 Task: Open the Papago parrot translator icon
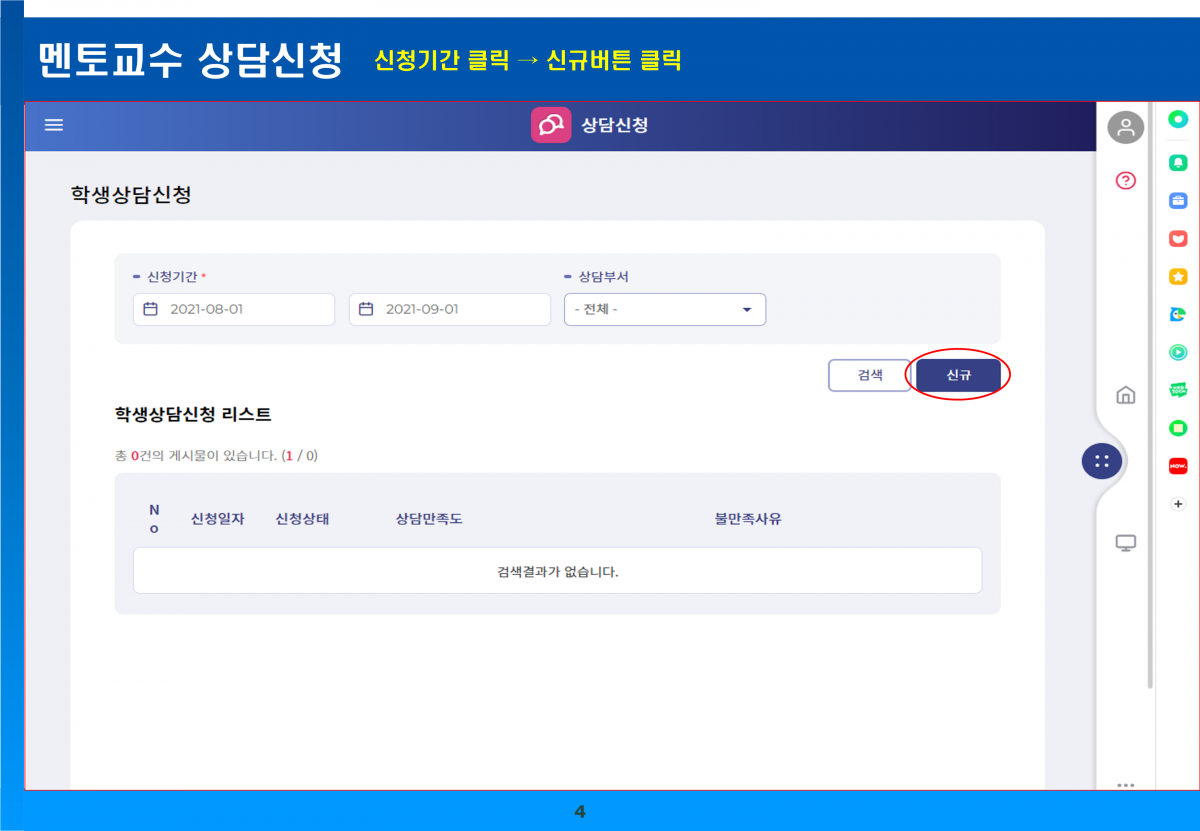(1178, 314)
